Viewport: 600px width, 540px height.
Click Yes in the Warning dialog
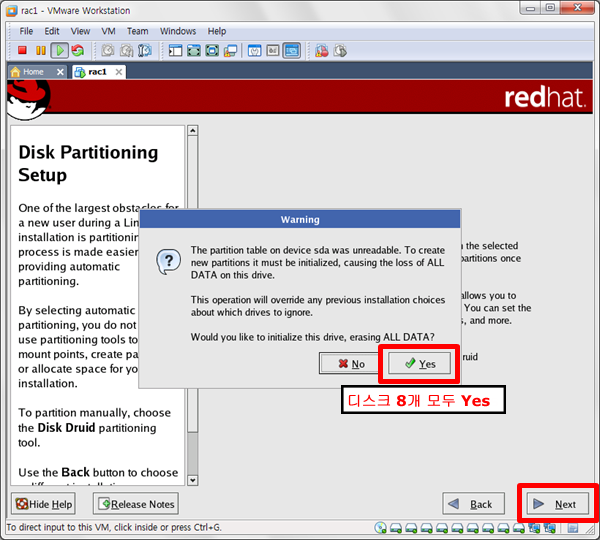(x=419, y=363)
